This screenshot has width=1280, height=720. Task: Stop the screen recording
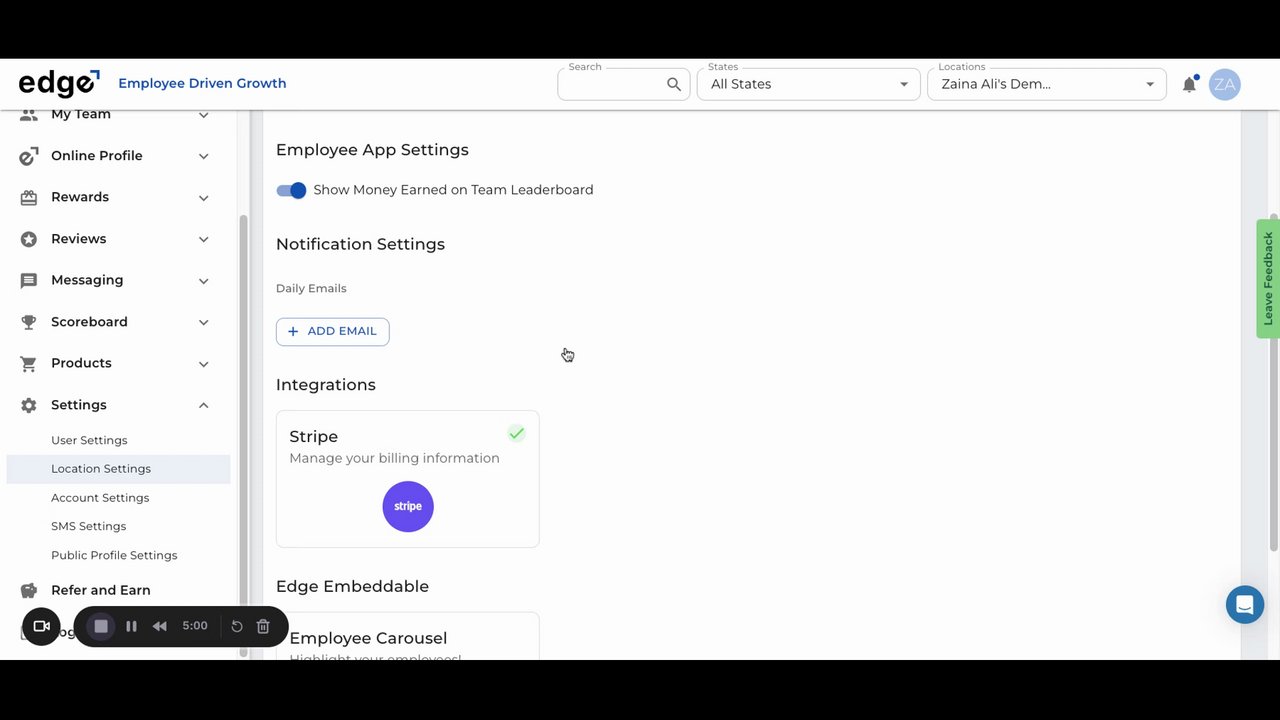[101, 626]
